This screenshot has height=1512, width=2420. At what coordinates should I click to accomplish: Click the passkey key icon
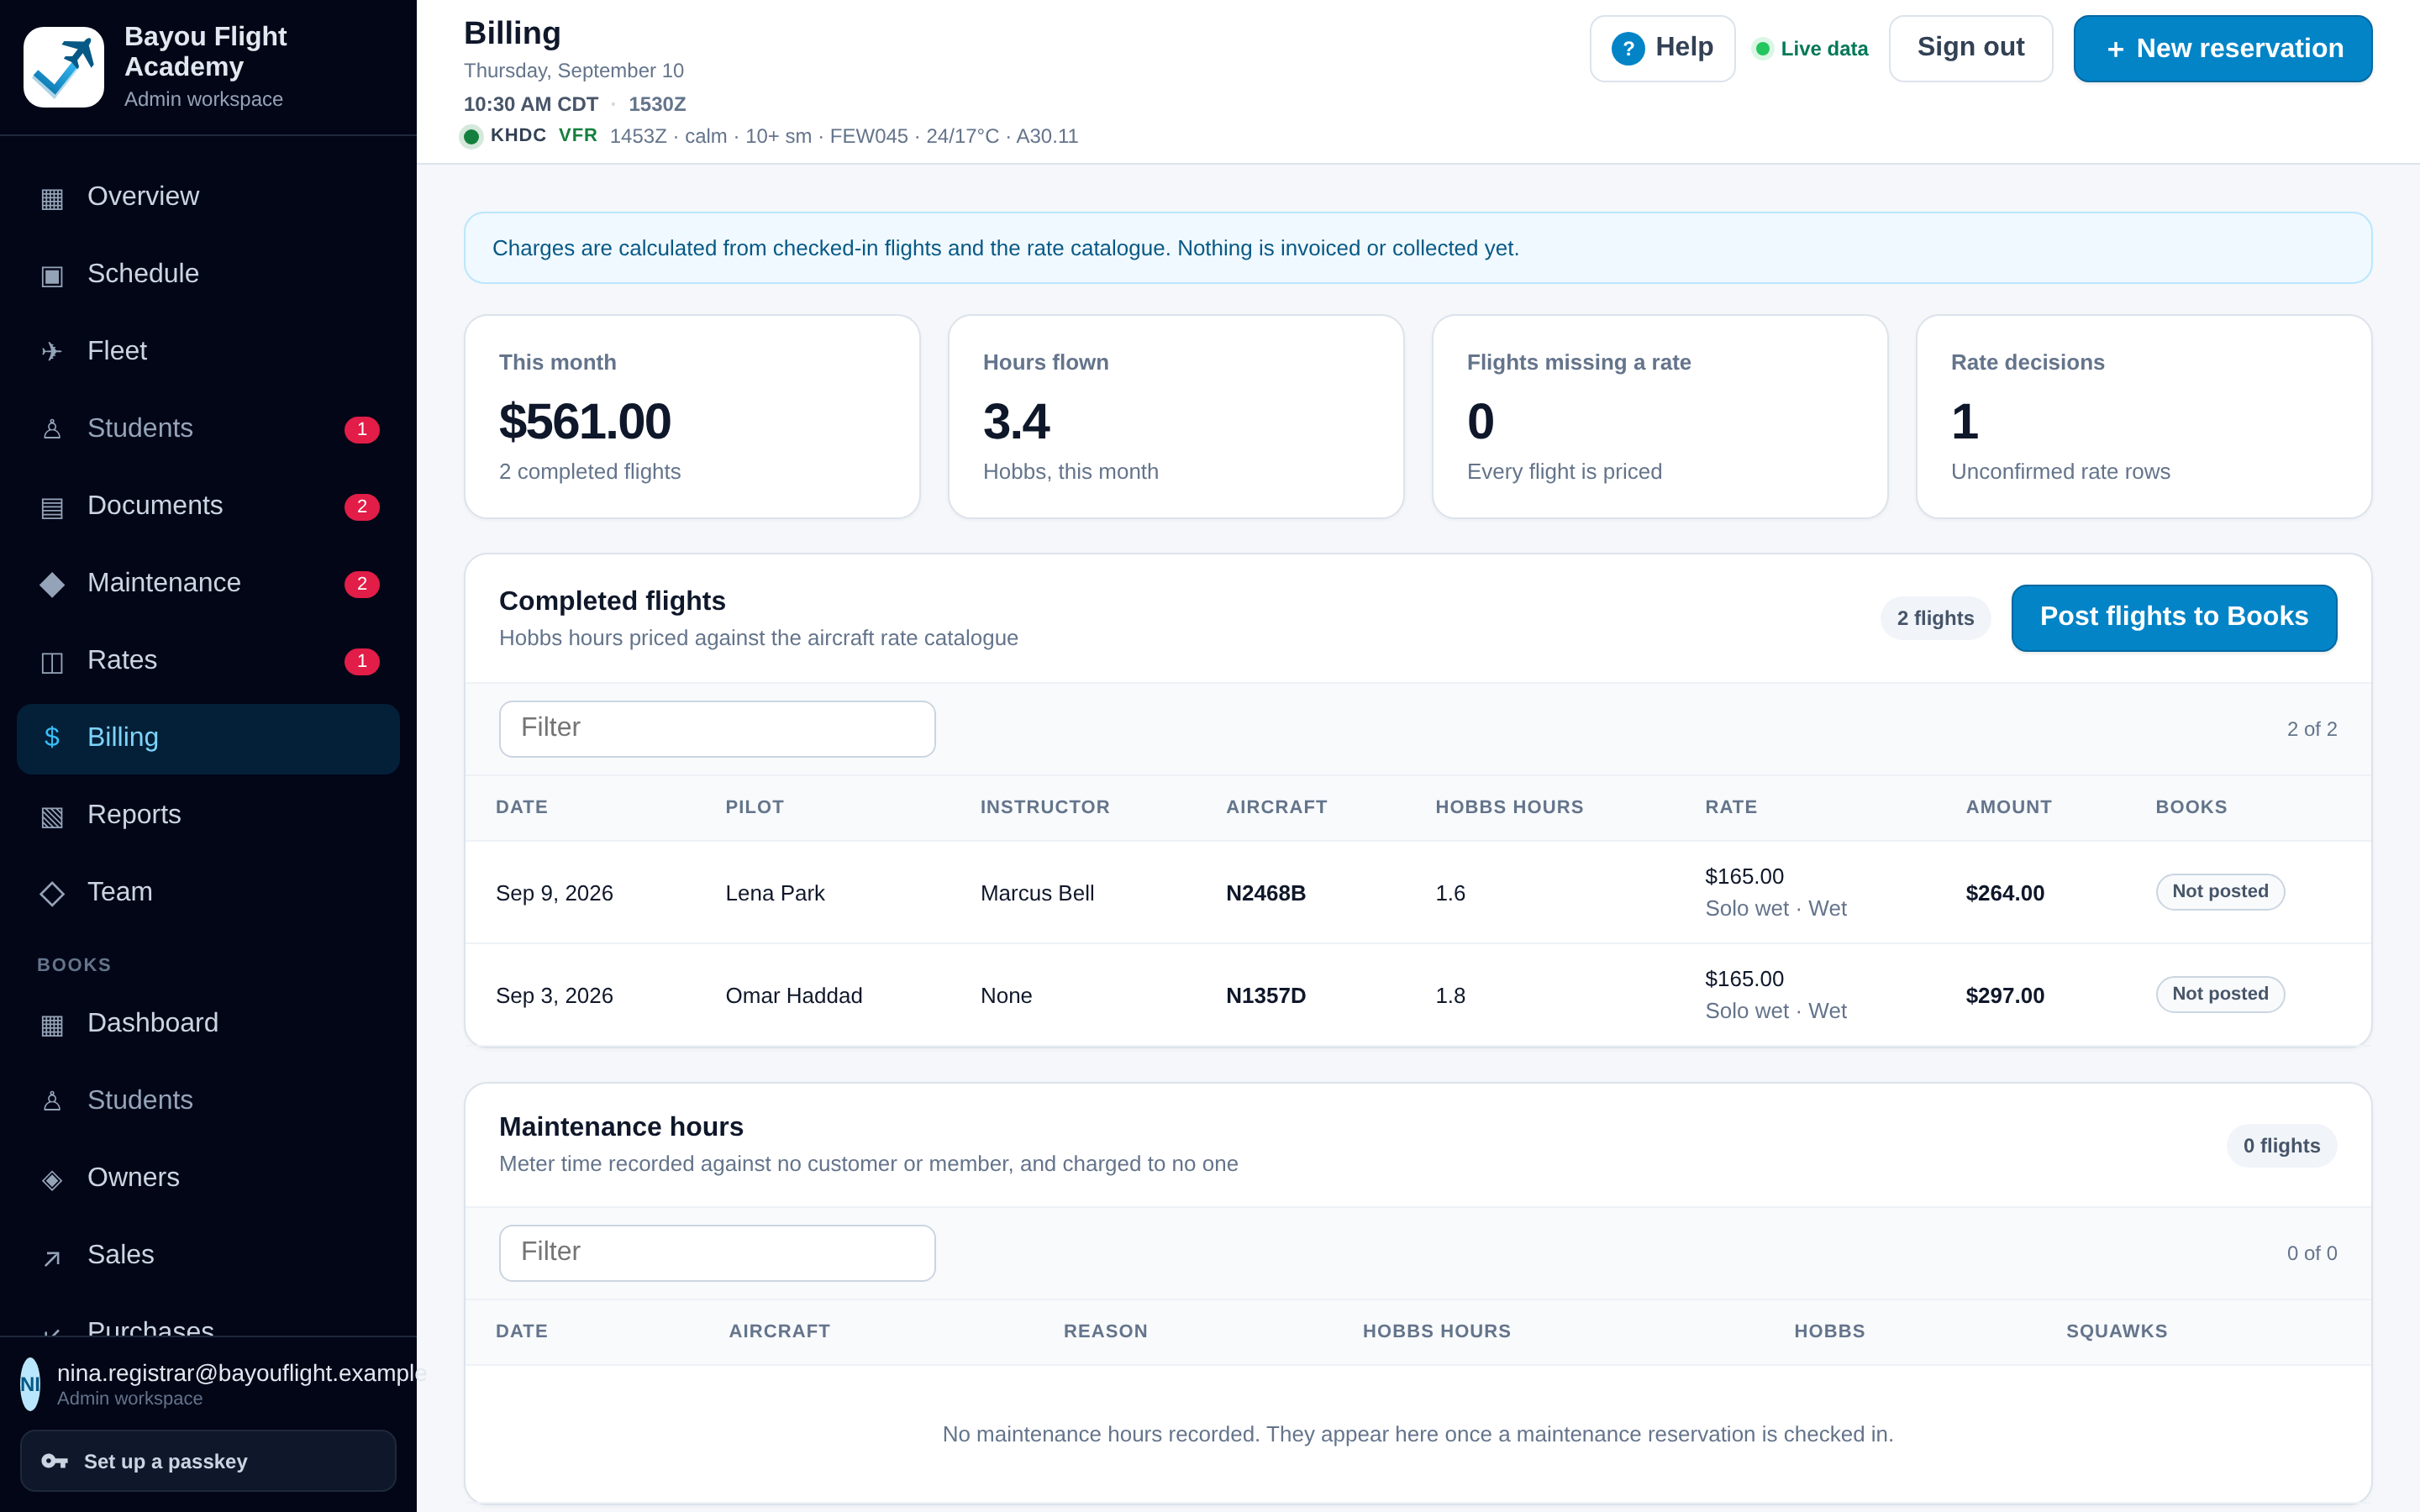54,1461
